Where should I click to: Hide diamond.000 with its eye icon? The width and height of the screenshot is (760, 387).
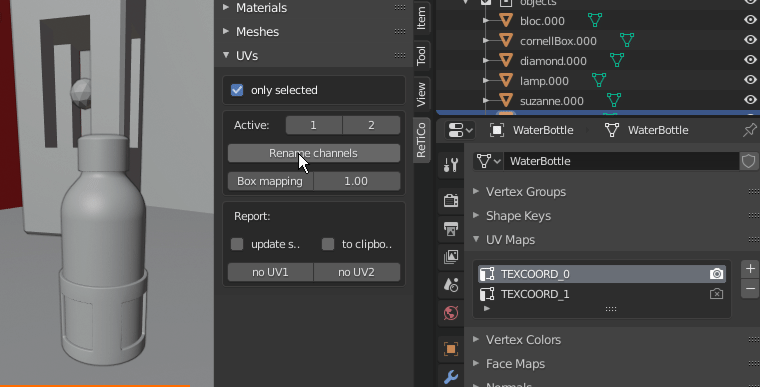click(750, 60)
